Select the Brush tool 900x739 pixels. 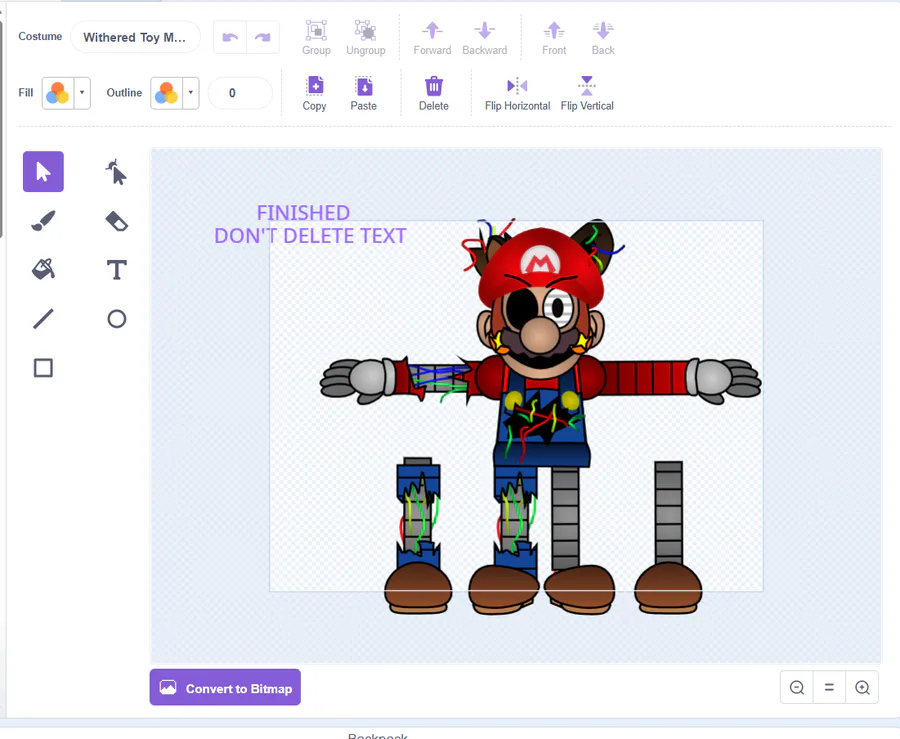pyautogui.click(x=43, y=221)
